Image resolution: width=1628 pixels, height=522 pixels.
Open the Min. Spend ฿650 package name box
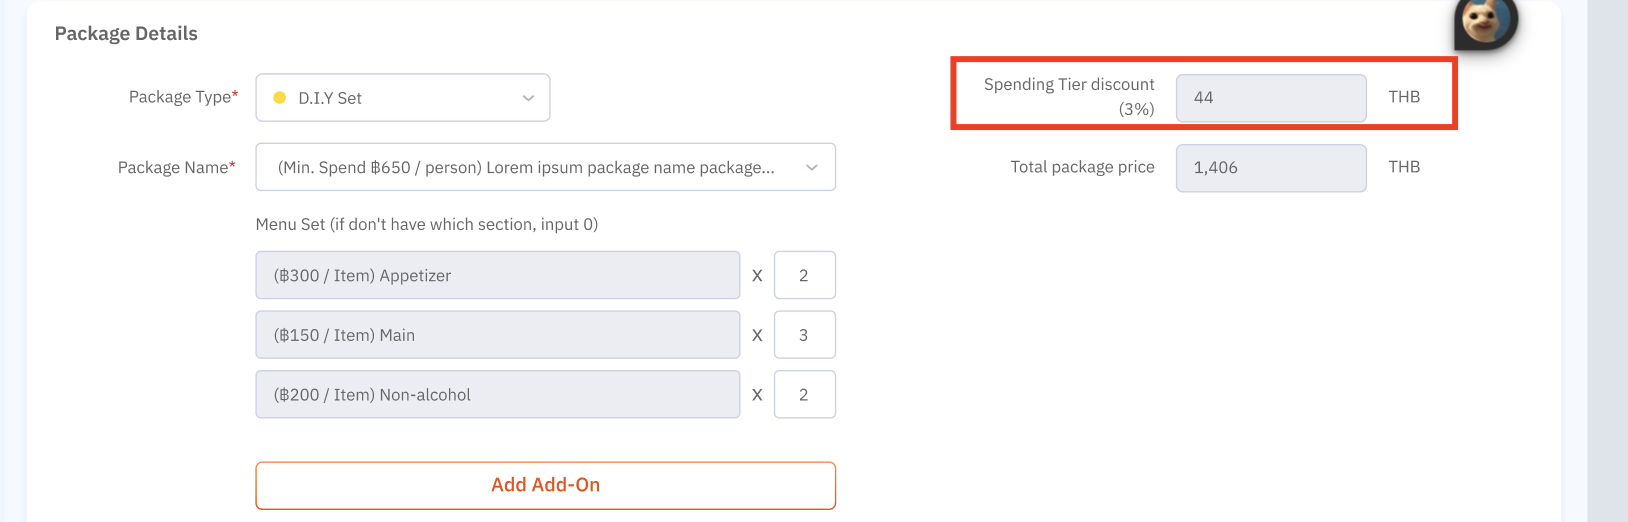pyautogui.click(x=526, y=167)
